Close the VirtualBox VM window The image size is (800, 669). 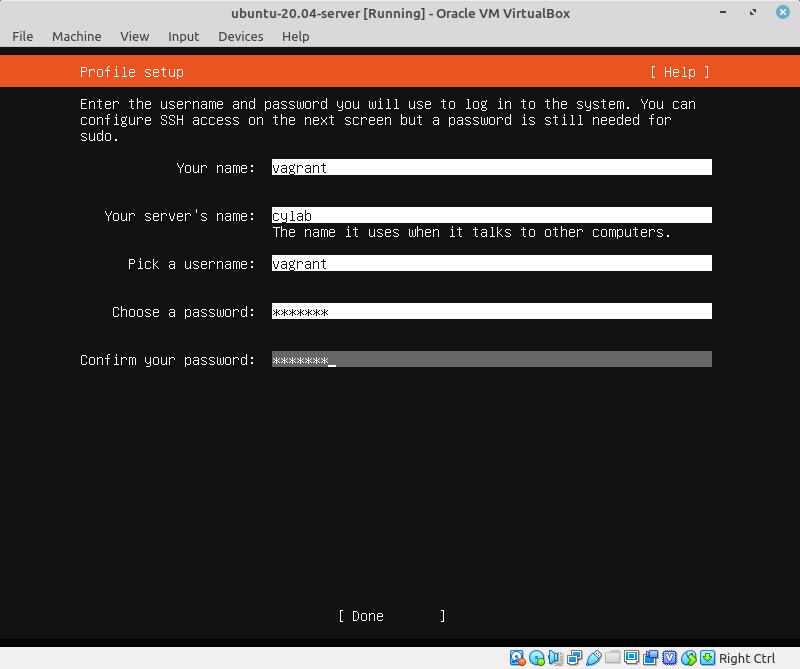click(x=783, y=12)
